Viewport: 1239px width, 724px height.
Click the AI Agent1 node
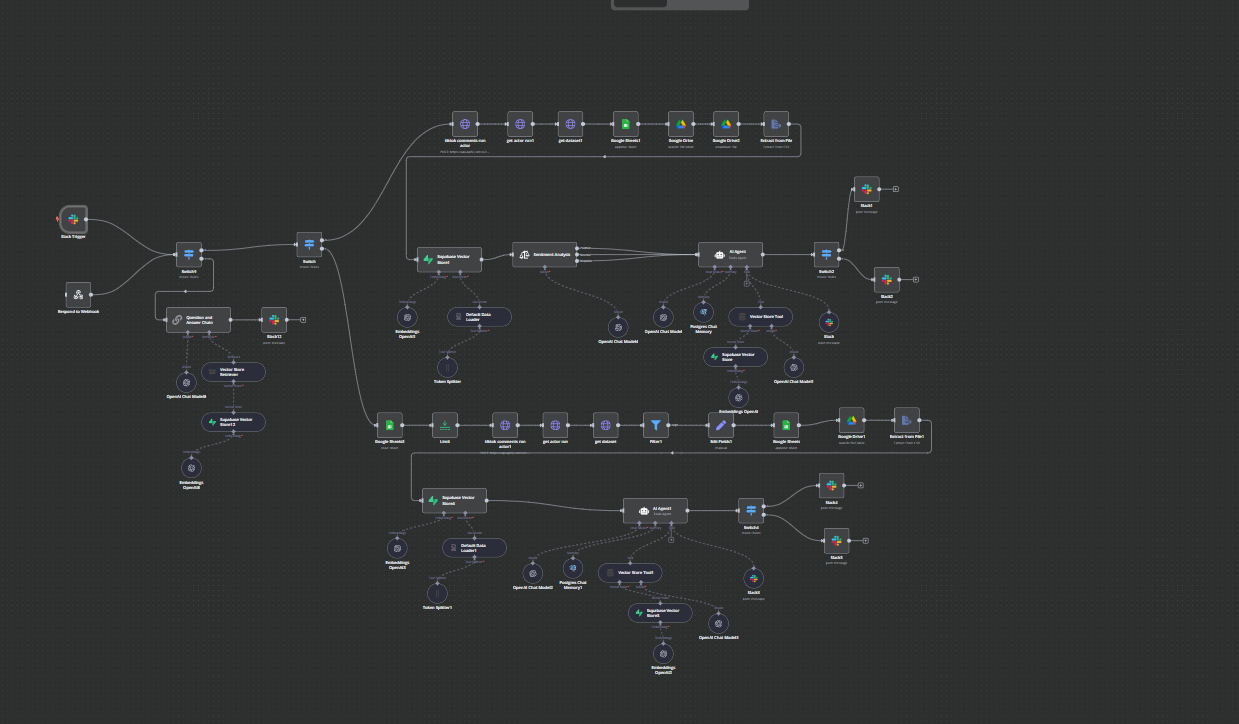(x=655, y=510)
